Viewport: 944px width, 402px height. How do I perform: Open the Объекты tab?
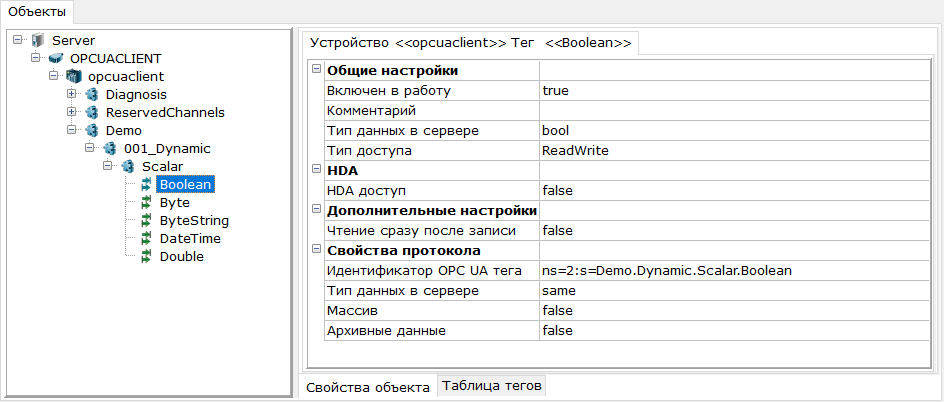37,11
